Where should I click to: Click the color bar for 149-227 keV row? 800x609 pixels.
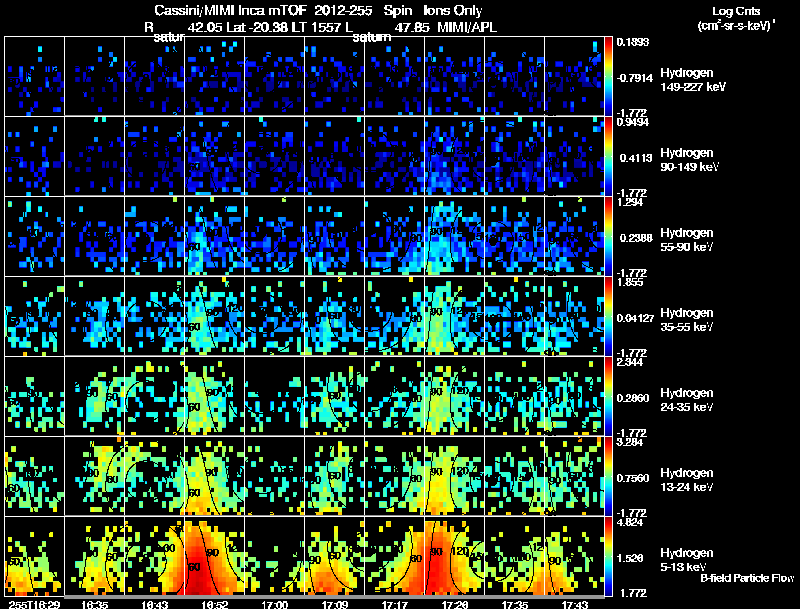click(608, 76)
